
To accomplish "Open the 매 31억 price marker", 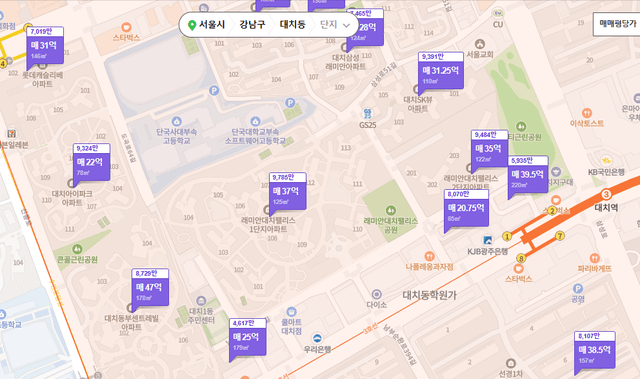I will pyautogui.click(x=45, y=45).
